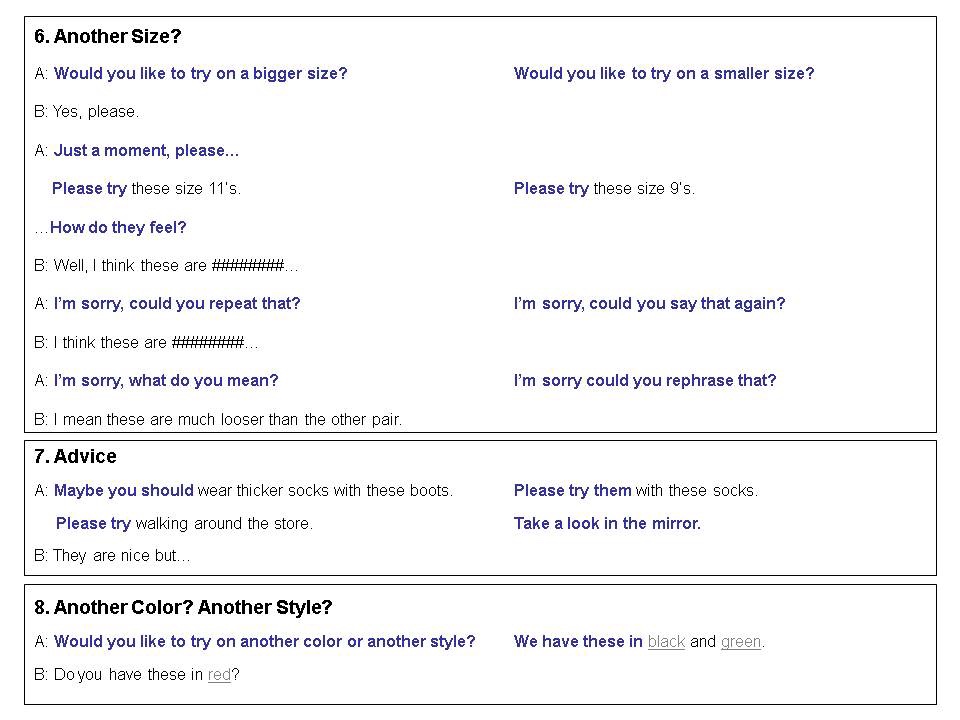Click the line about thicker socks with boots
This screenshot has width=960, height=720.
pyautogui.click(x=253, y=491)
